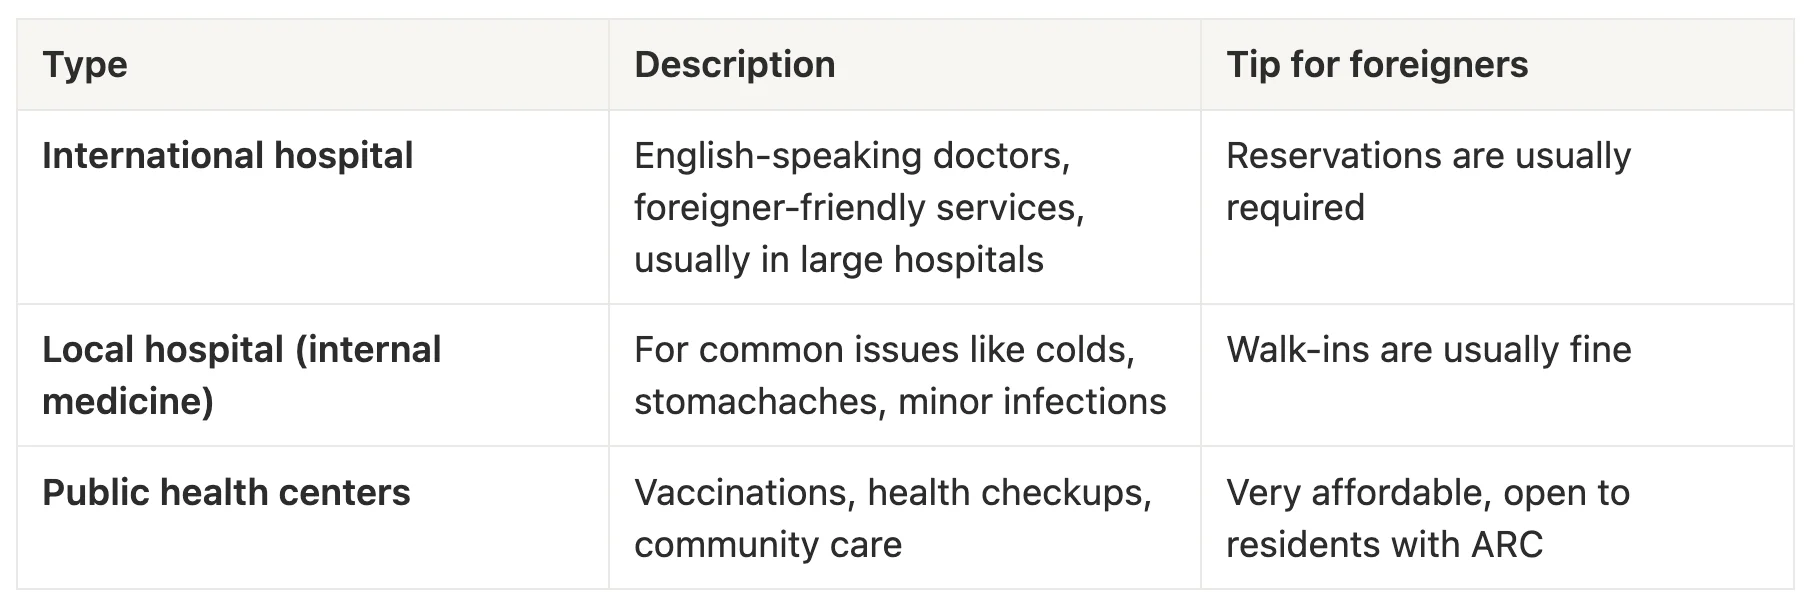The image size is (1814, 612).
Task: Click the "Walk-ins are usually fine" tip
Action: [x=1428, y=350]
